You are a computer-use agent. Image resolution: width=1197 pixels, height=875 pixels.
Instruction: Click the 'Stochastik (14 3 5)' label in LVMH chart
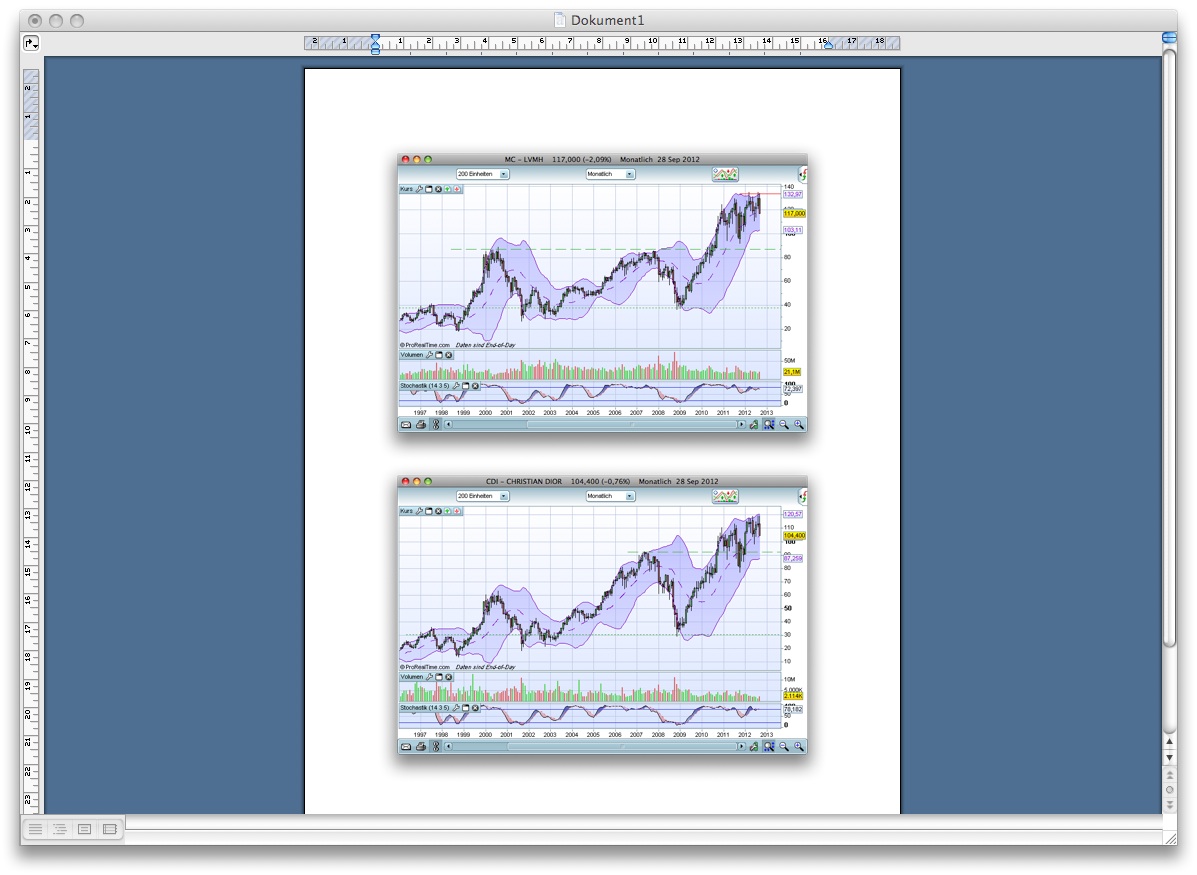point(424,386)
